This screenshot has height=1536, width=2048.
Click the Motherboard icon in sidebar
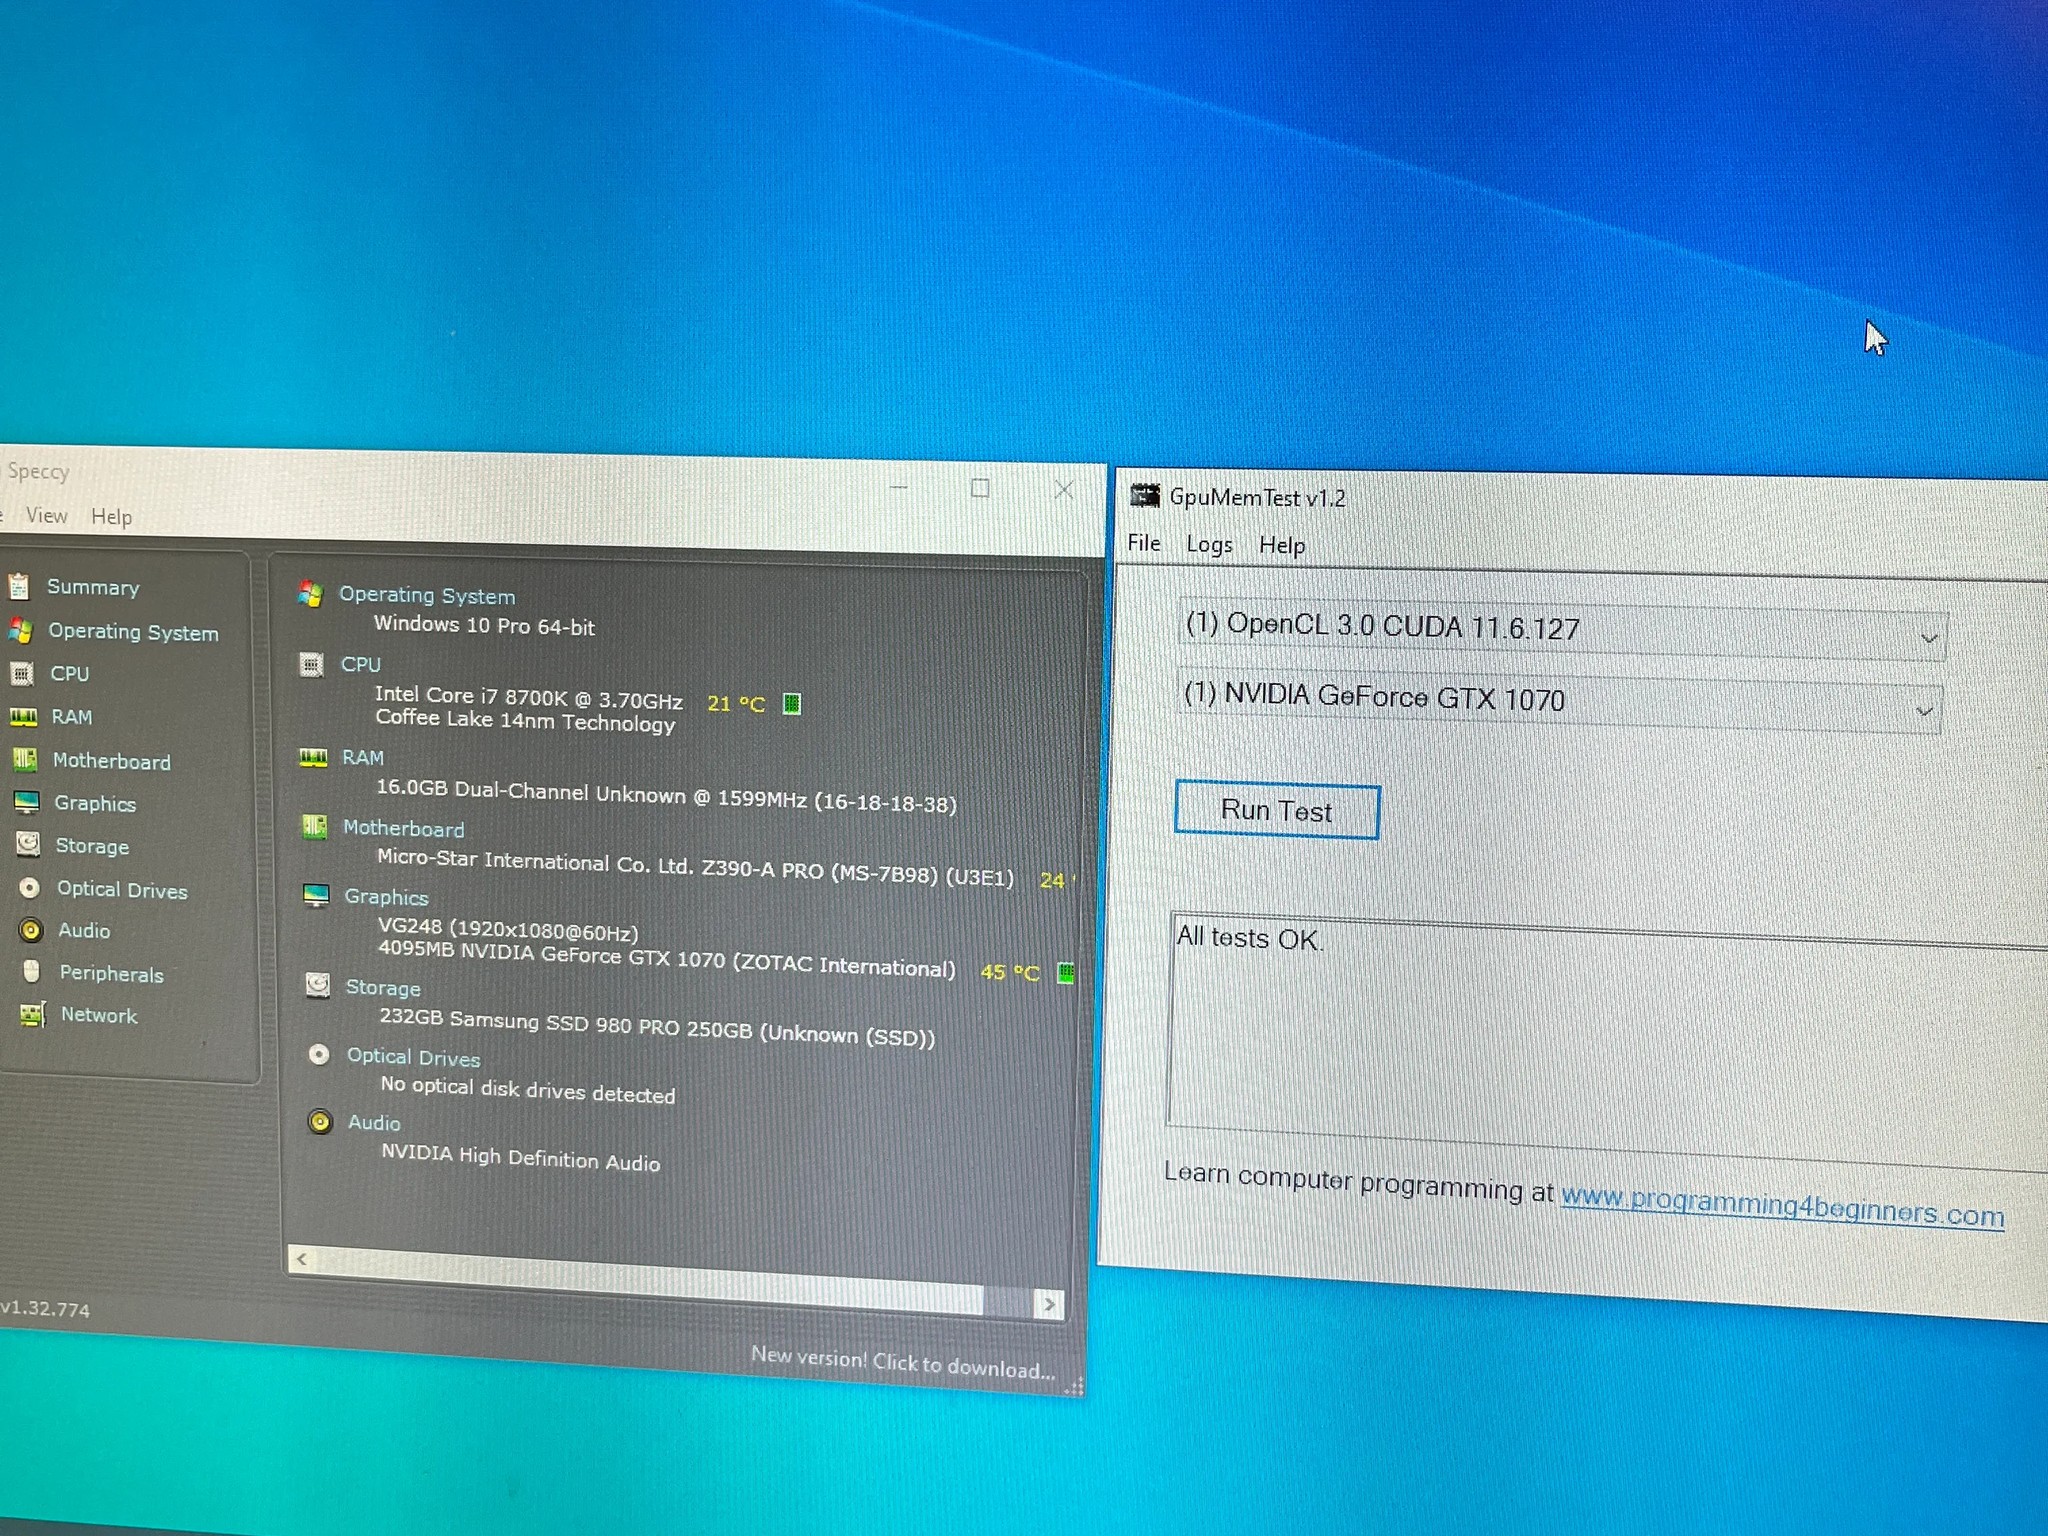coord(25,760)
